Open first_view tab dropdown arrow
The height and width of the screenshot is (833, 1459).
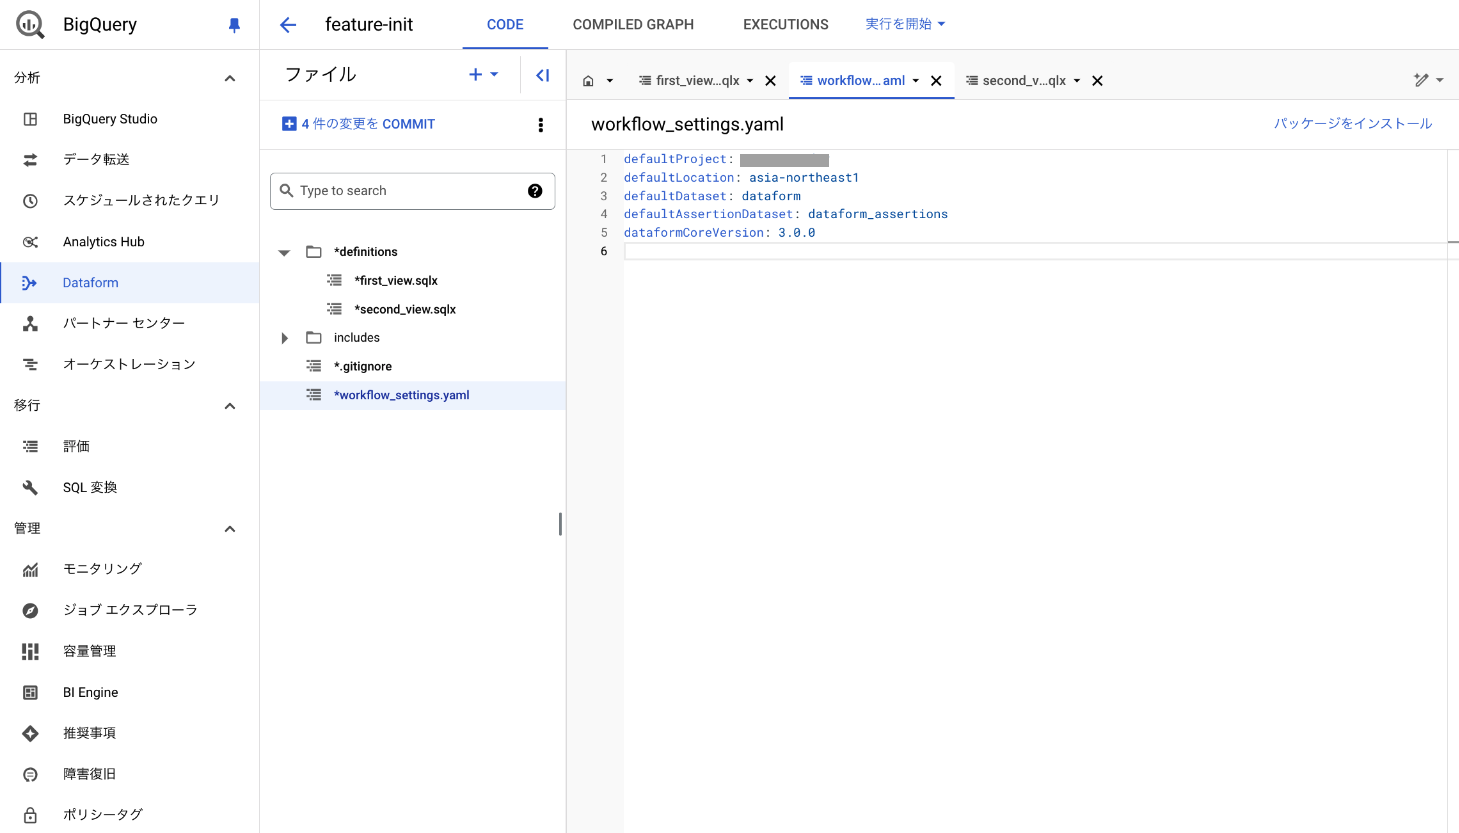[750, 81]
